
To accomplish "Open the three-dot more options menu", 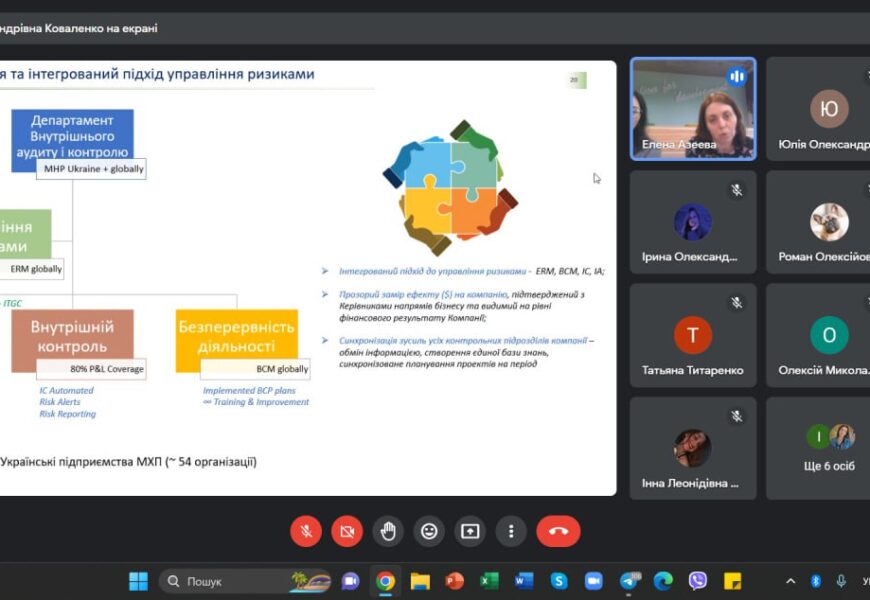I will 511,531.
